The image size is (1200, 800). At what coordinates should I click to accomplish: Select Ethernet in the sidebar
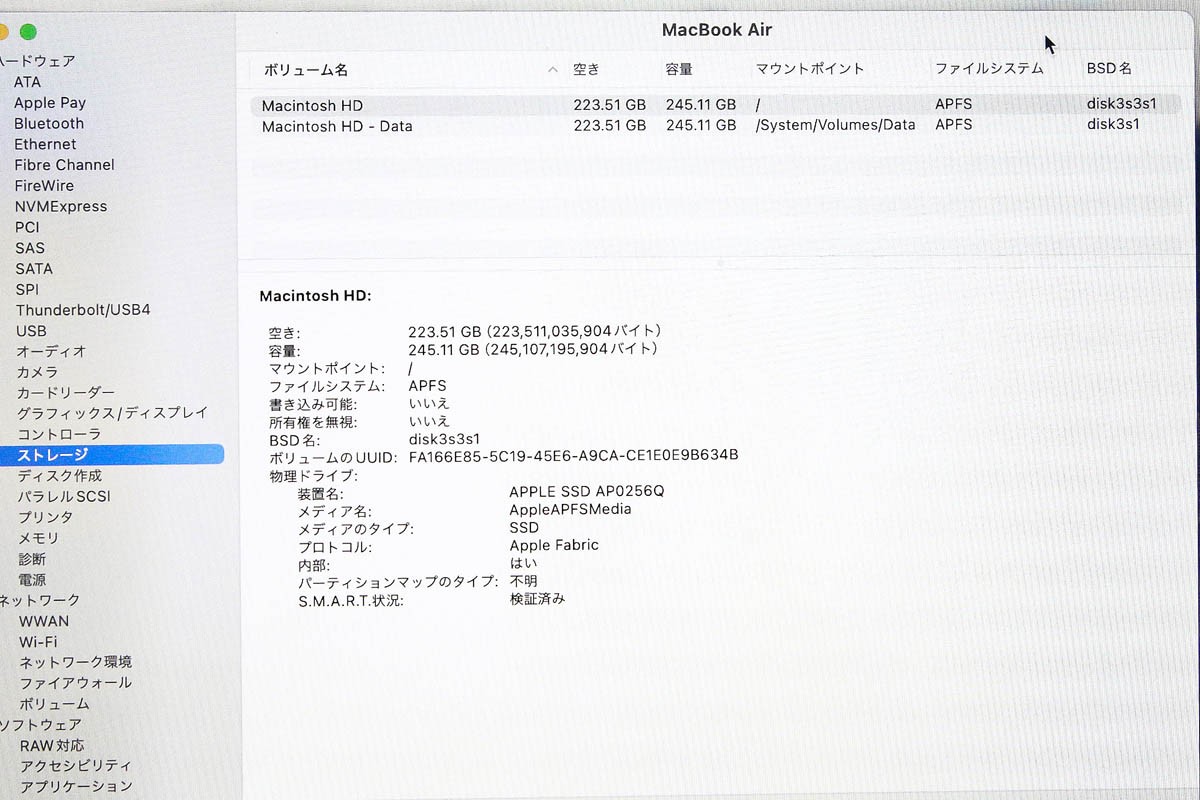pos(45,144)
